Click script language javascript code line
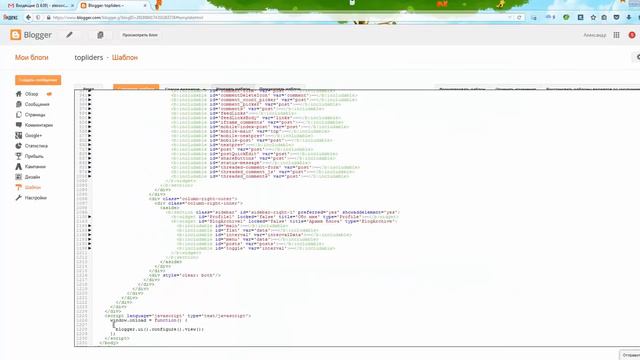The image size is (640, 360). click(x=178, y=316)
